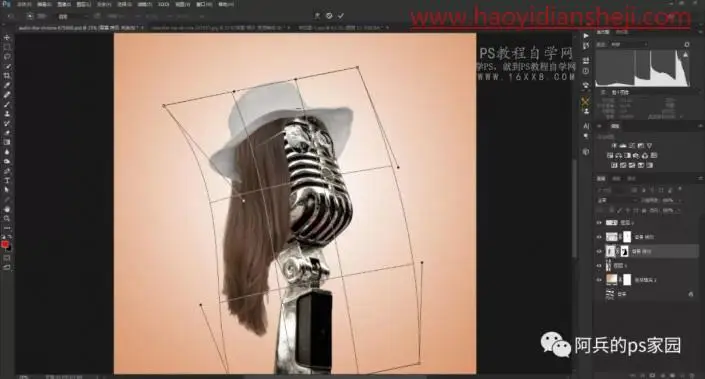705x379 pixels.
Task: Expand the layer Fill slider arrow
Action: (x=678, y=210)
